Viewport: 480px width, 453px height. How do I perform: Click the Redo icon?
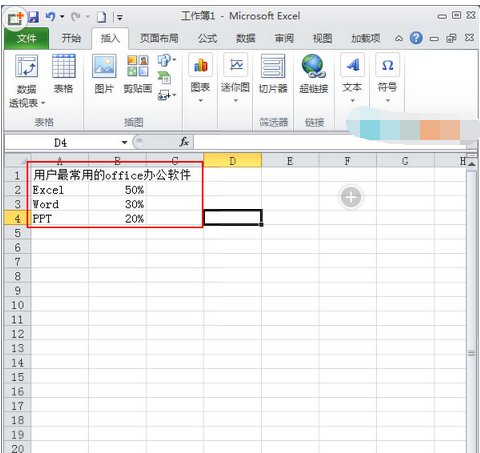coord(75,16)
